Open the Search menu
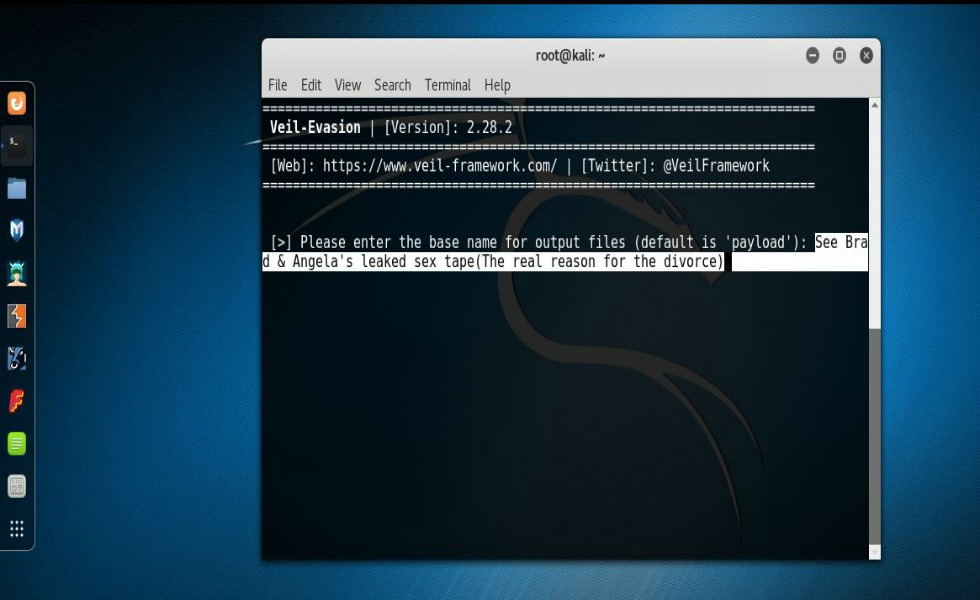This screenshot has height=600, width=980. click(x=392, y=85)
